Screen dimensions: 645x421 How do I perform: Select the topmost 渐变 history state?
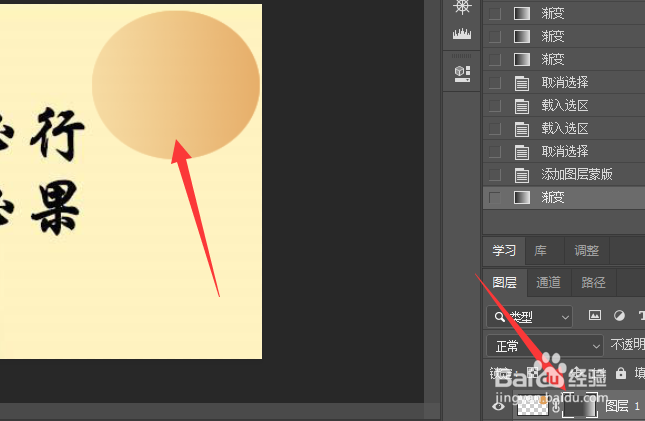(x=564, y=14)
